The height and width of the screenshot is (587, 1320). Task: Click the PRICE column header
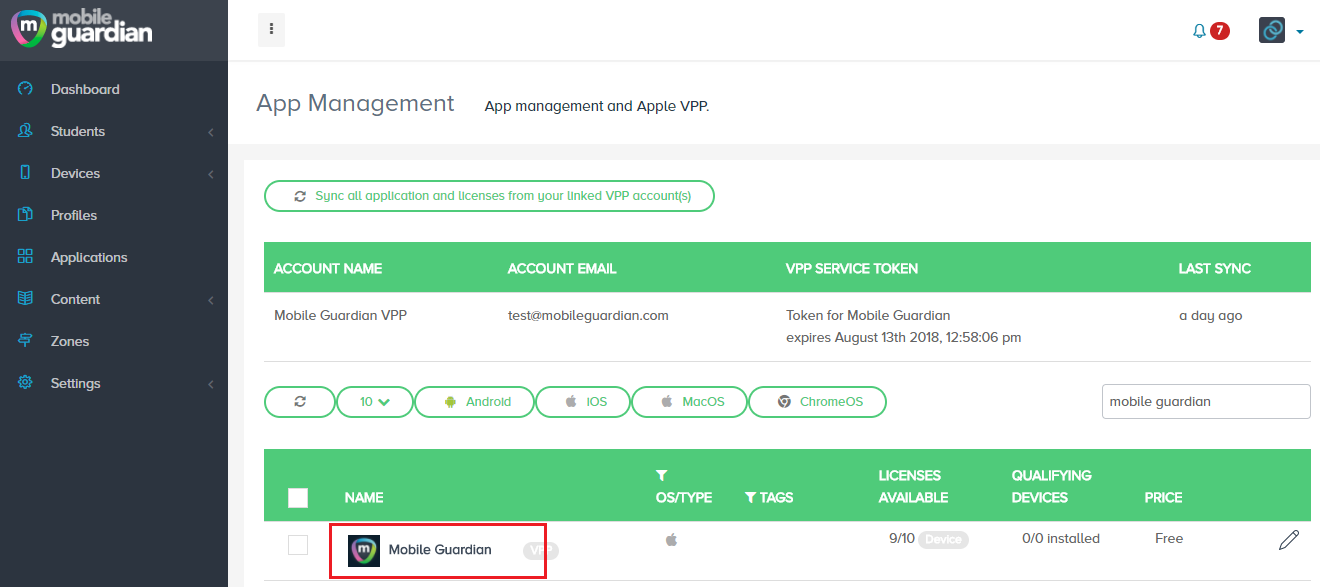(1163, 498)
